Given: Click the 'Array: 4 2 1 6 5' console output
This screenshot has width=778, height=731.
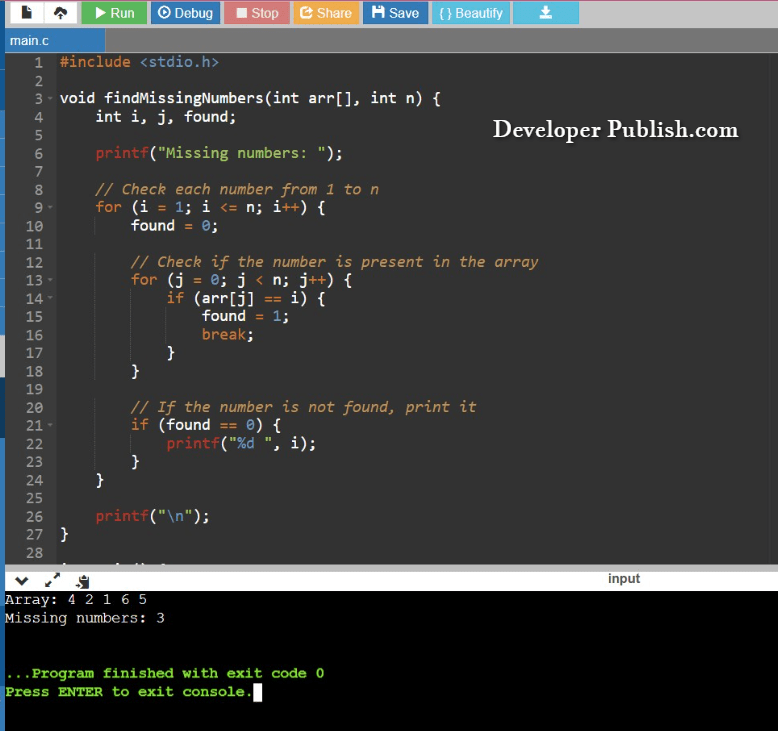Looking at the screenshot, I should tap(76, 599).
